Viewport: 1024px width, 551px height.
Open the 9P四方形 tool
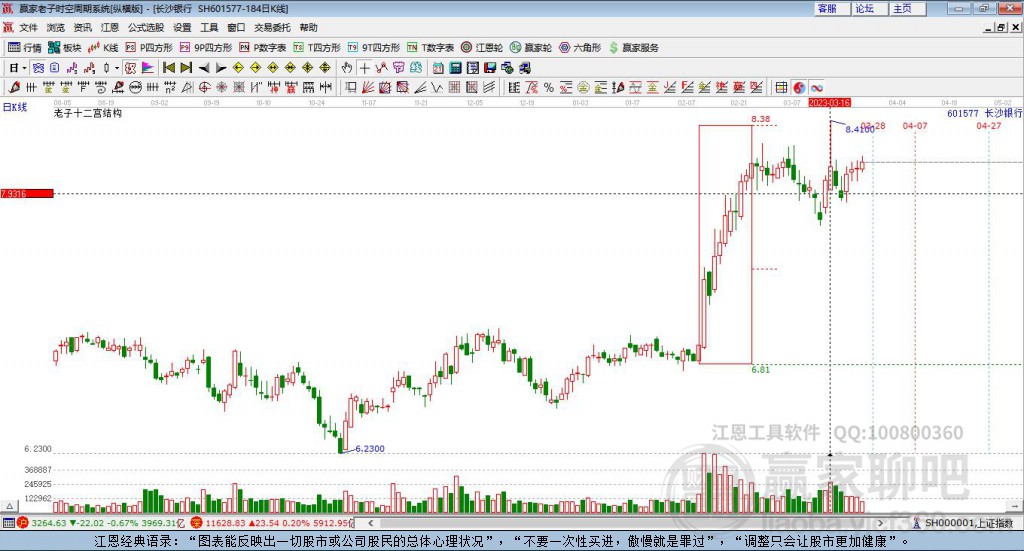pyautogui.click(x=206, y=48)
